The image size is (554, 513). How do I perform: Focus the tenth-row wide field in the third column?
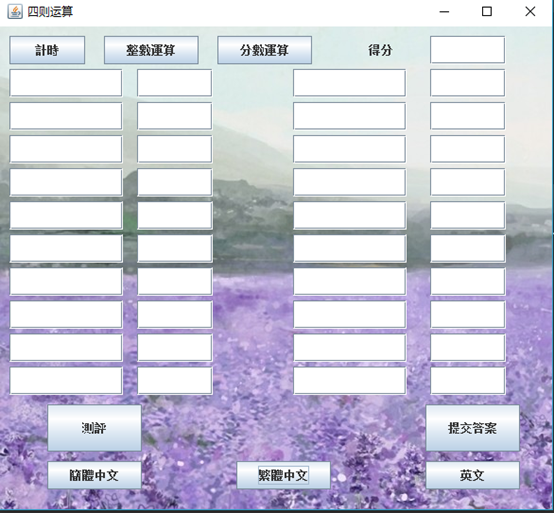tap(349, 381)
